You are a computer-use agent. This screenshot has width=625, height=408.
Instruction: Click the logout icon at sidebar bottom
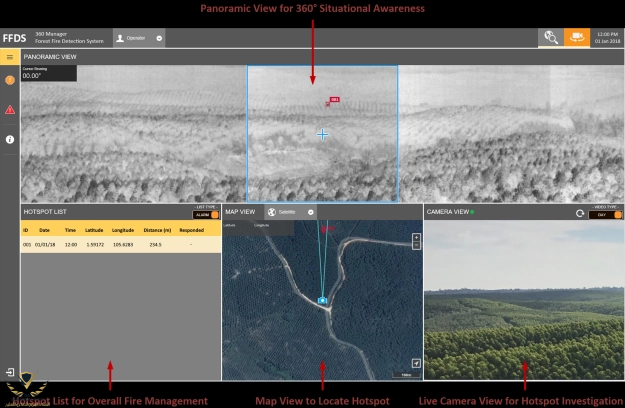click(x=10, y=372)
